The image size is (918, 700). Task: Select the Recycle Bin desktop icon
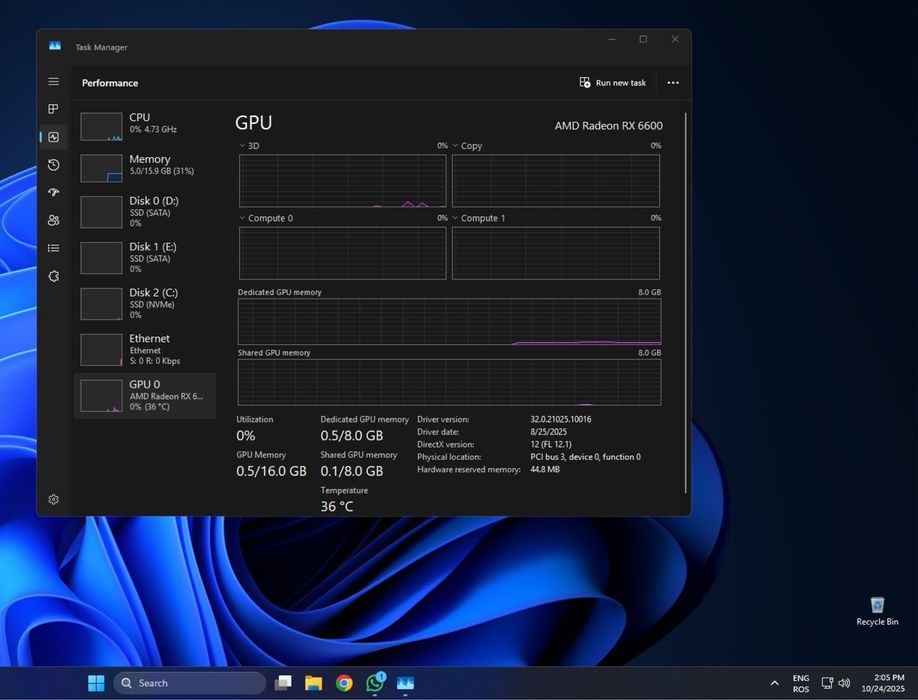pyautogui.click(x=877, y=612)
